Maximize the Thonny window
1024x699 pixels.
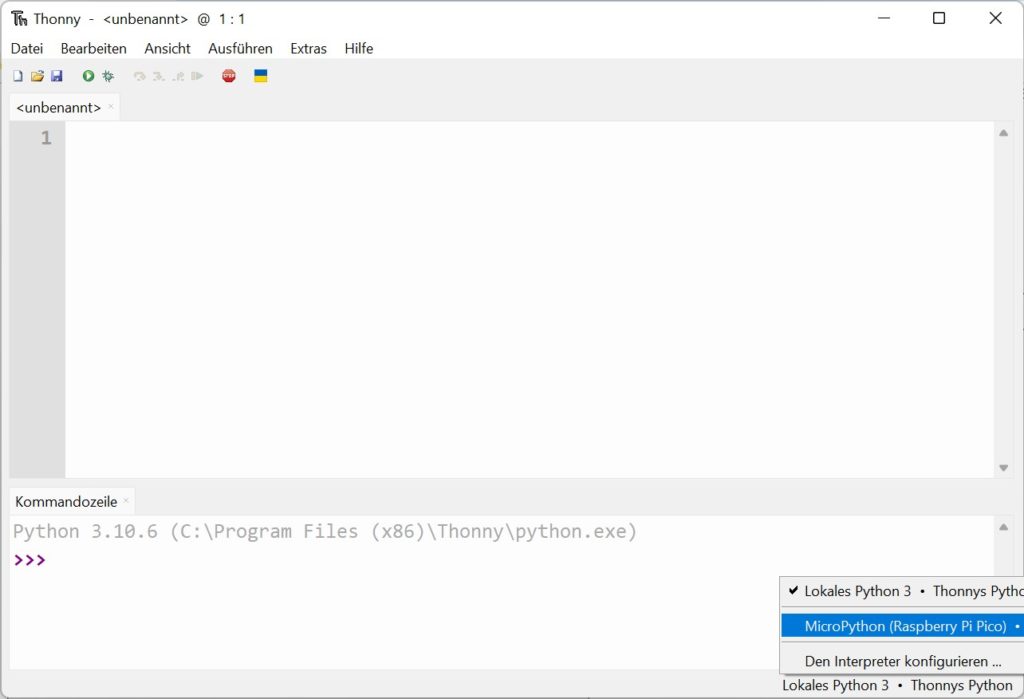pos(938,18)
